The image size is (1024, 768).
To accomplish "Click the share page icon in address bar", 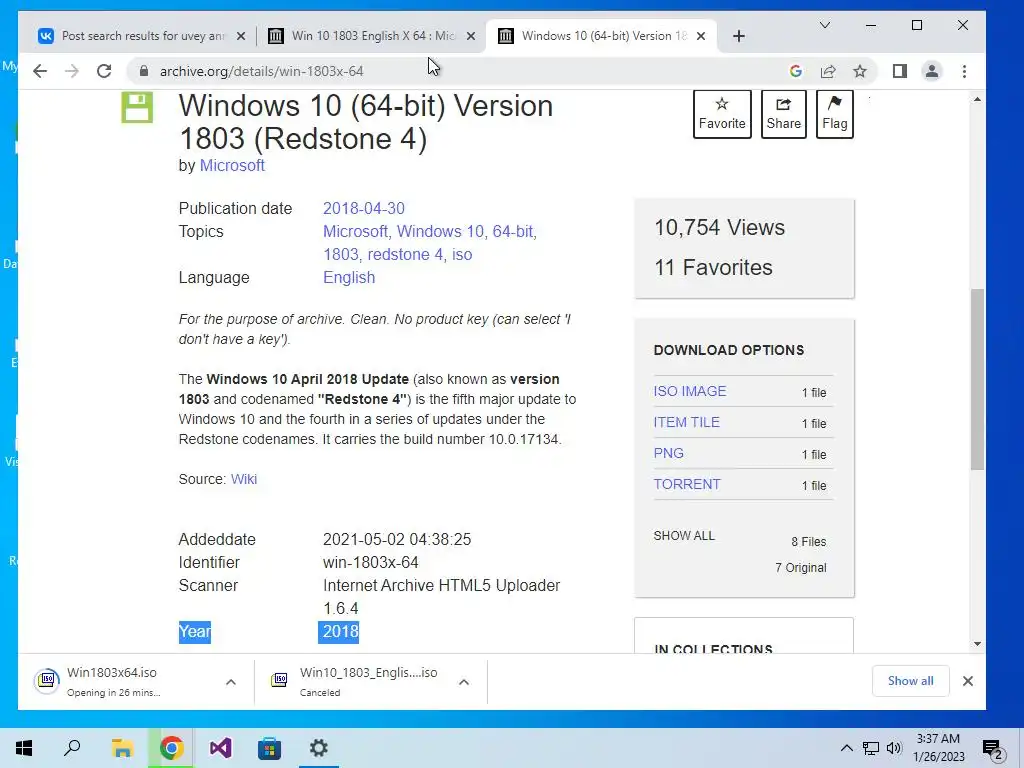I will coord(828,71).
